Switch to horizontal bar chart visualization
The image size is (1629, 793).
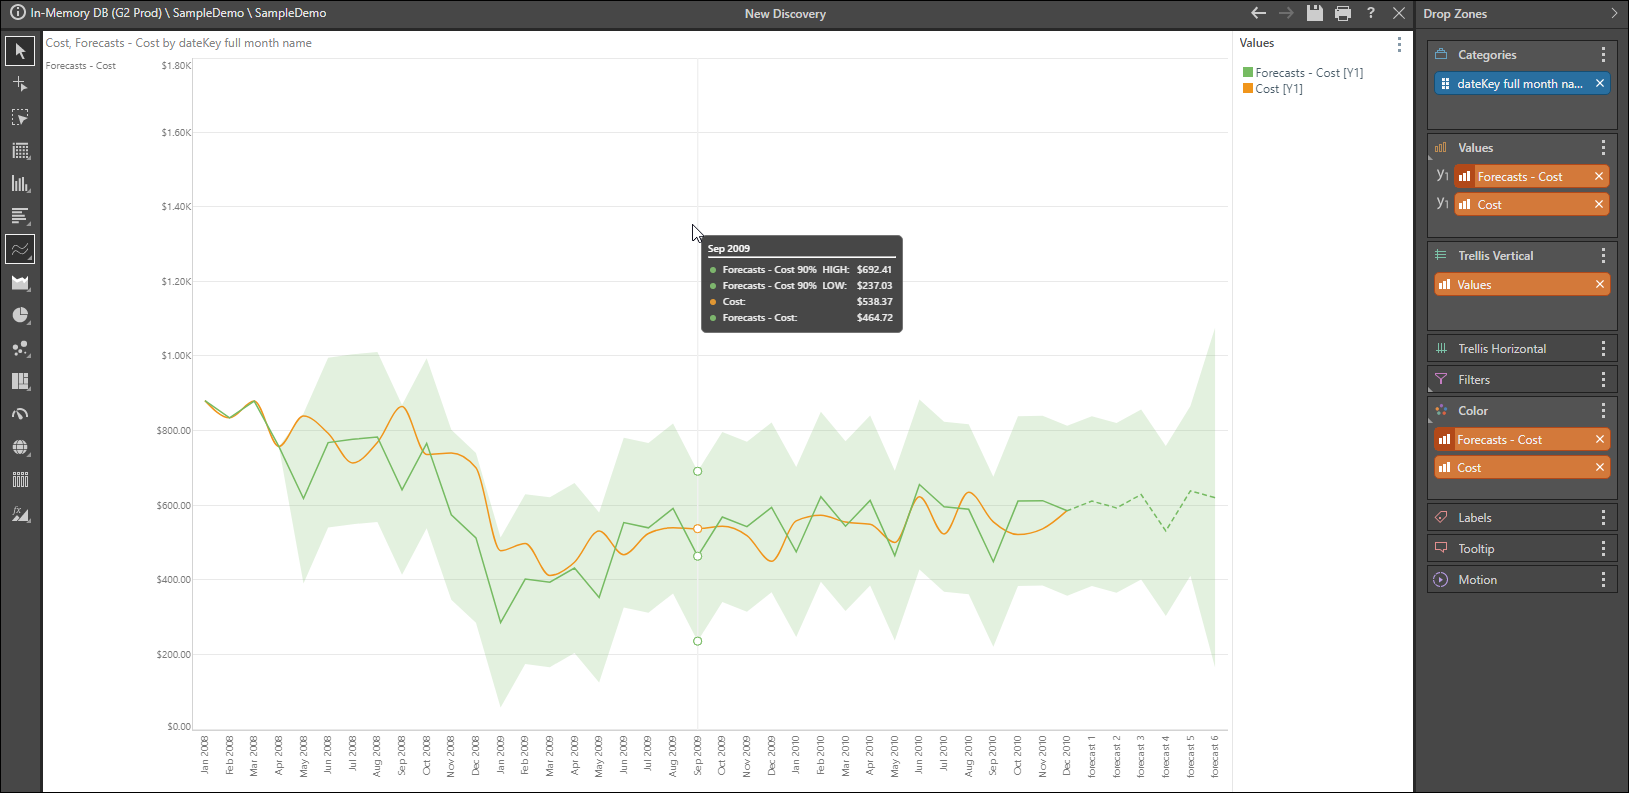[x=20, y=216]
